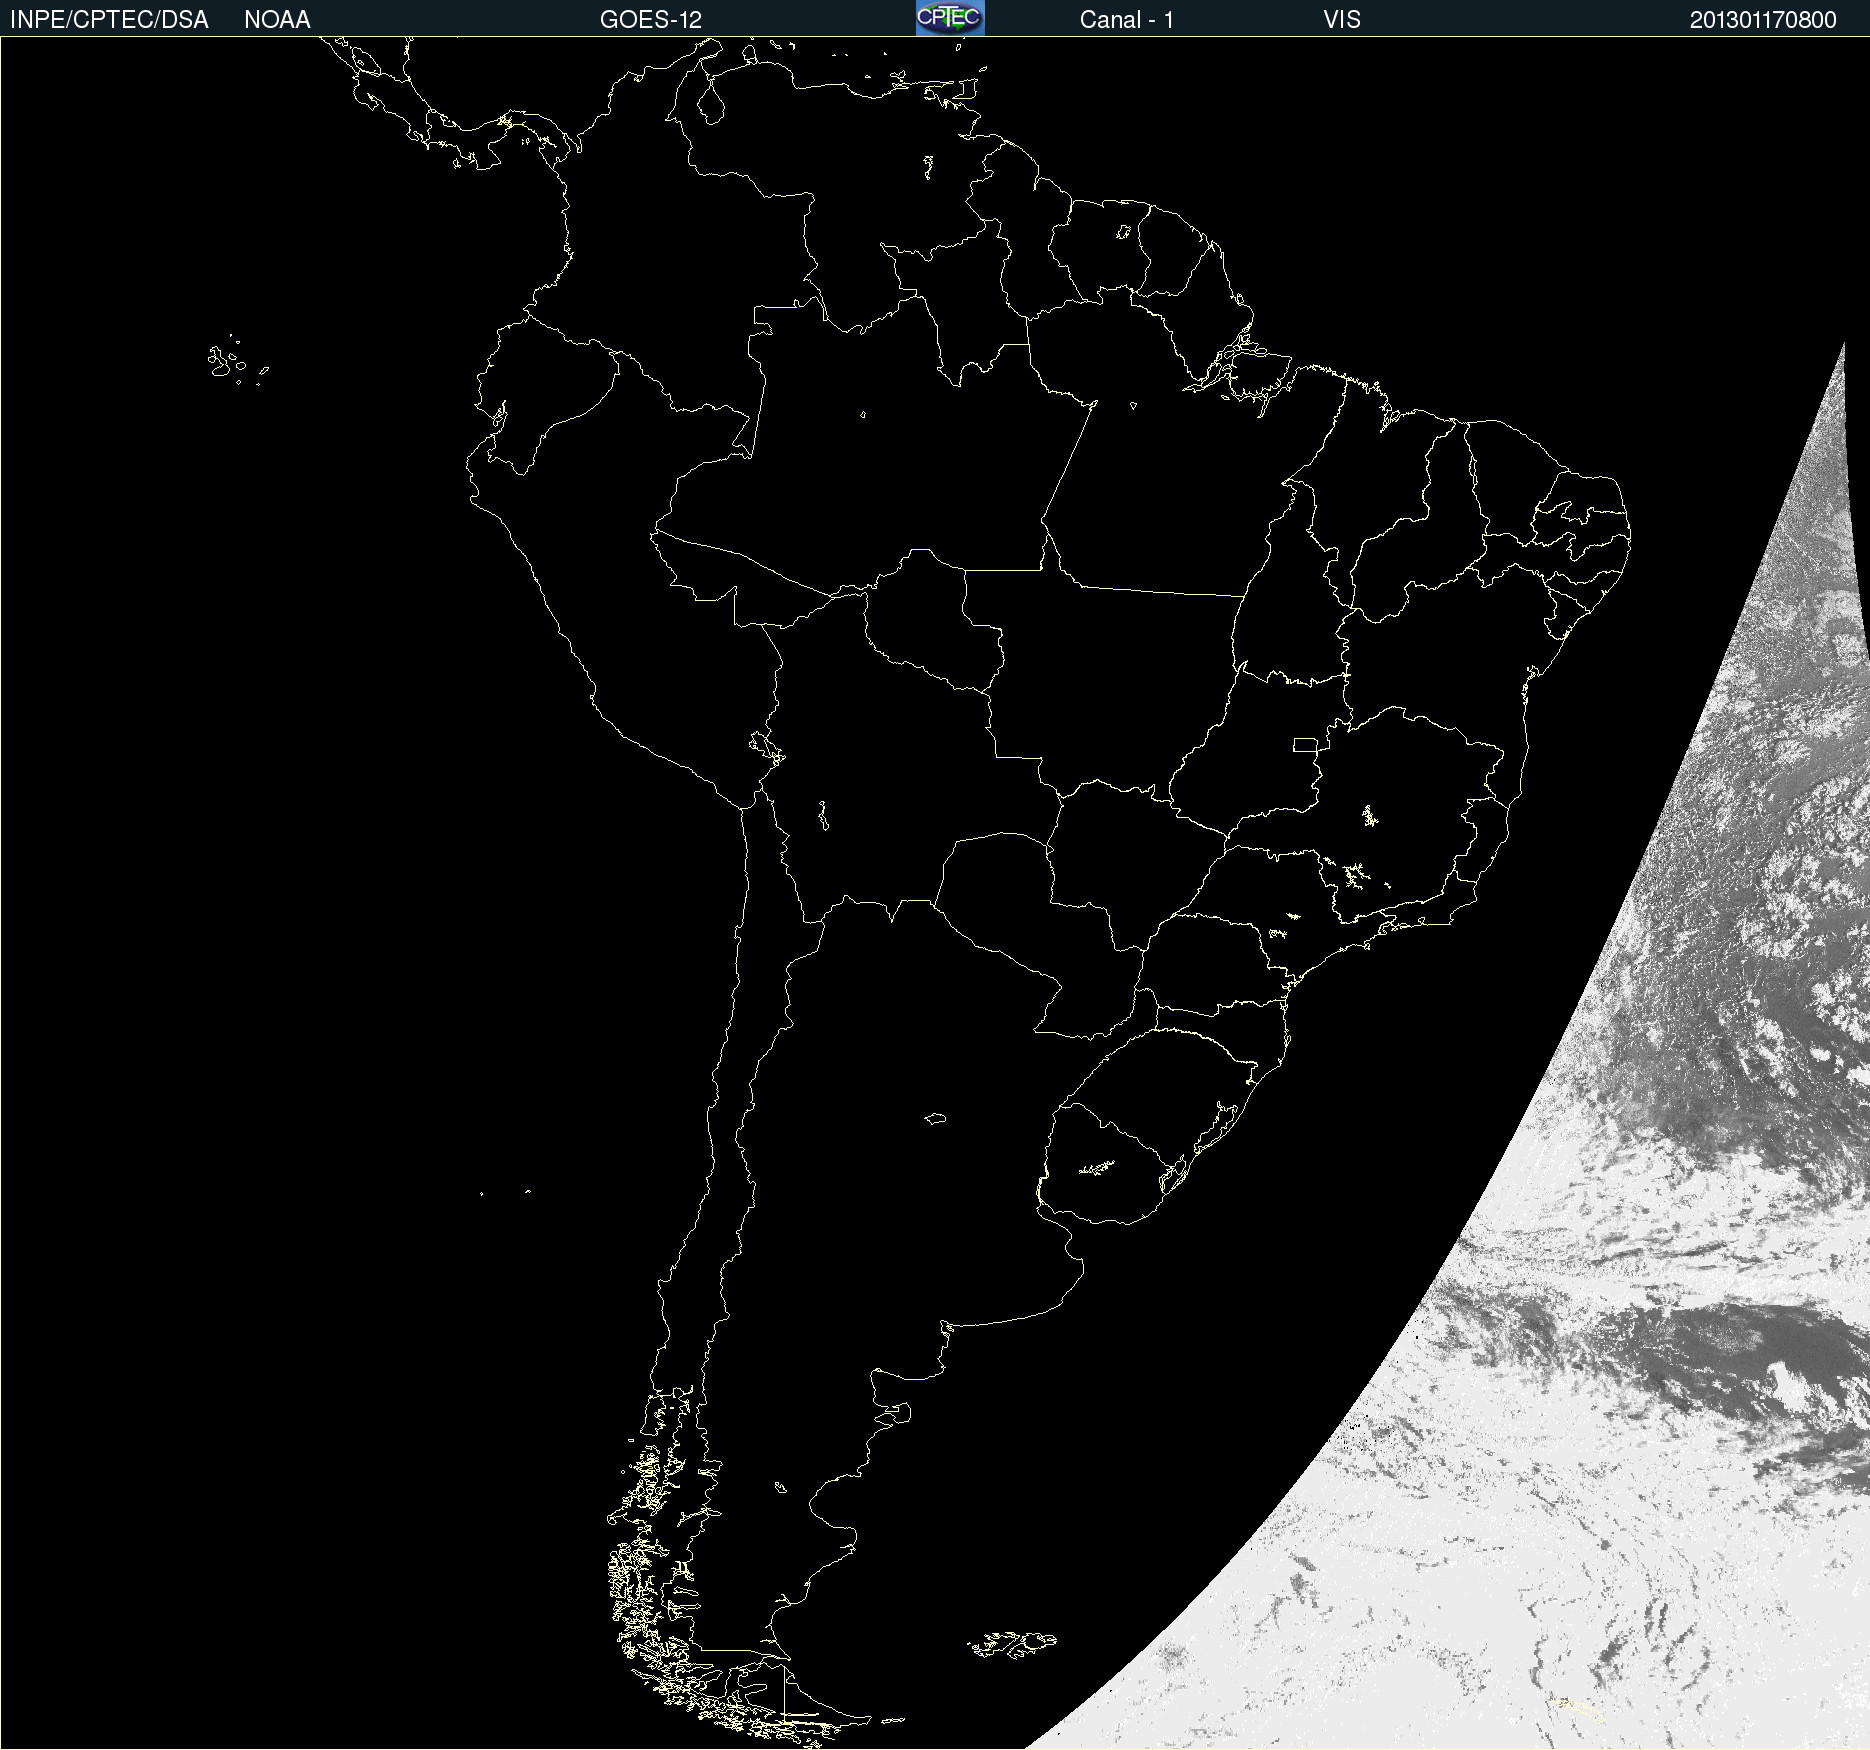The width and height of the screenshot is (1870, 1750).
Task: Select the VIS channel label
Action: [1342, 20]
